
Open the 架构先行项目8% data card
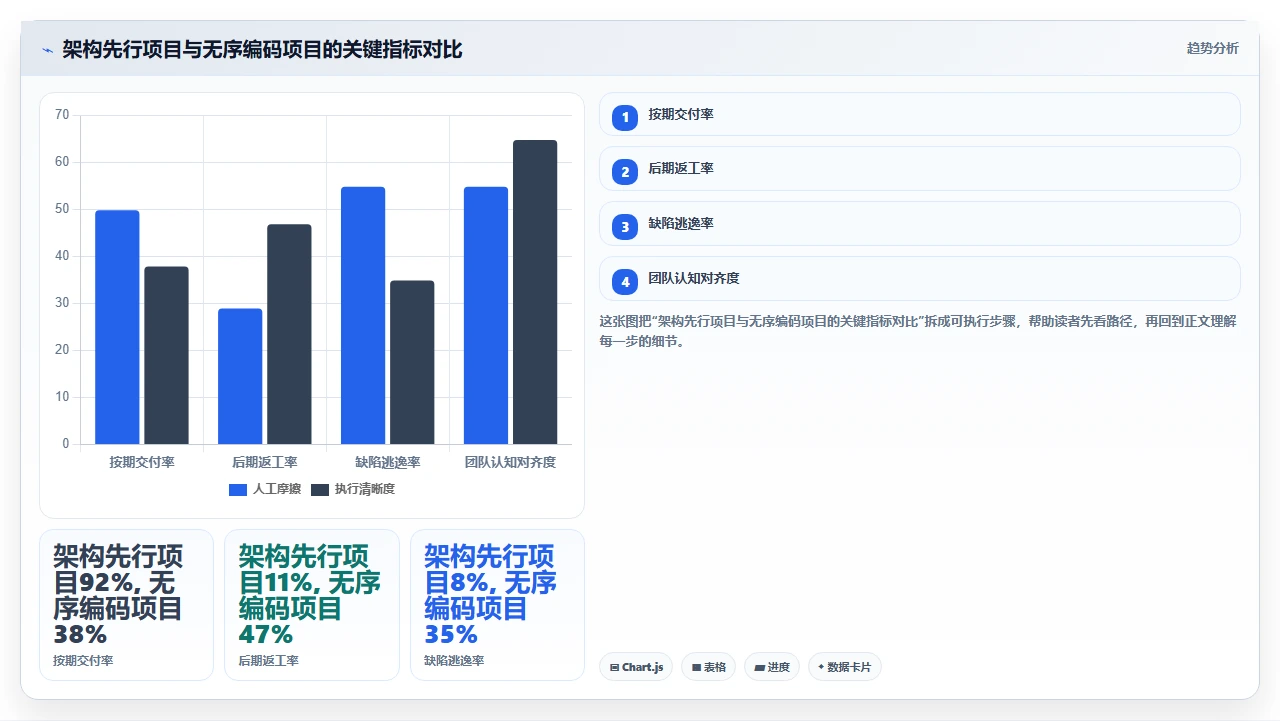[497, 605]
